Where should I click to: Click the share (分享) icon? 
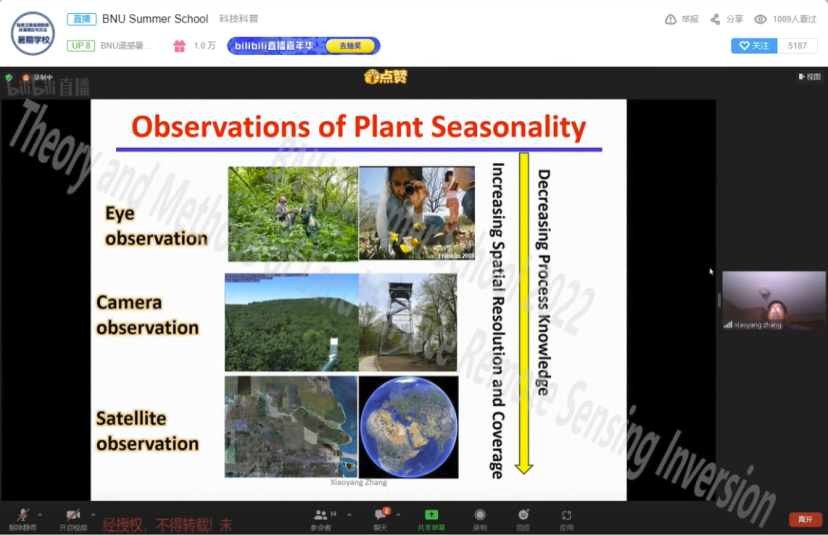726,19
